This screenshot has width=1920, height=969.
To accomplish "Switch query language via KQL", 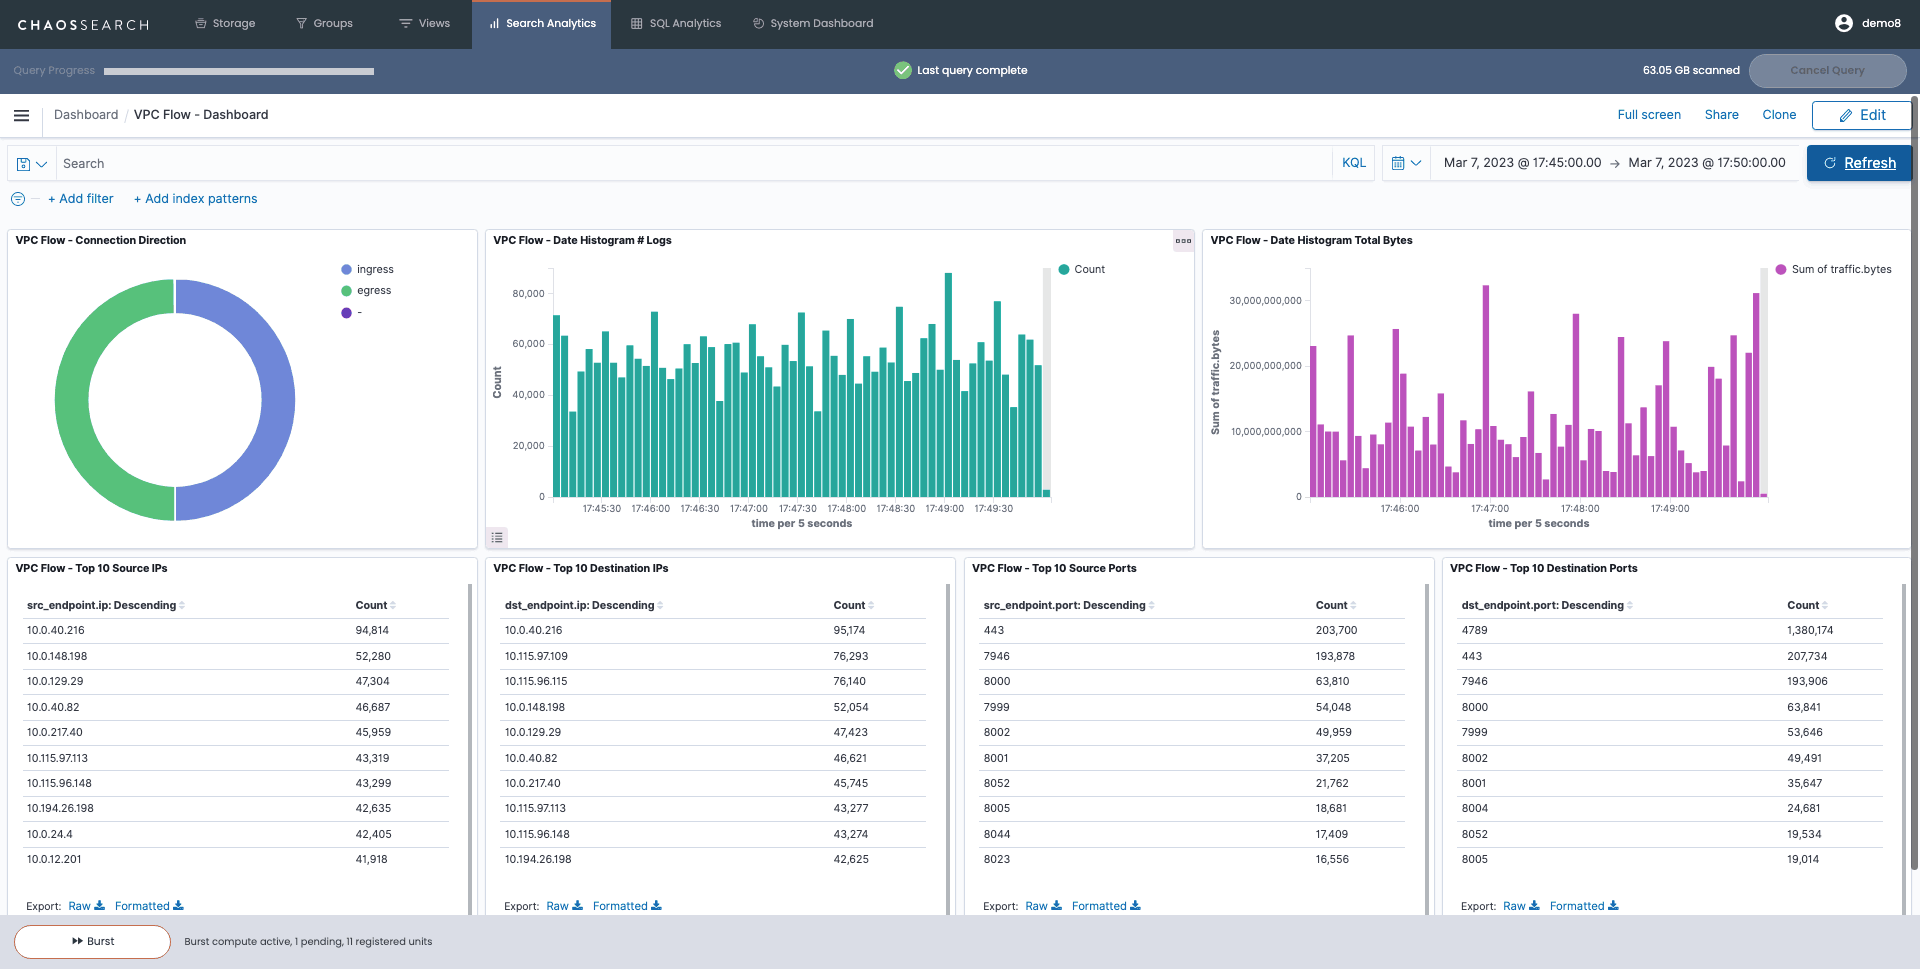I will (1354, 163).
